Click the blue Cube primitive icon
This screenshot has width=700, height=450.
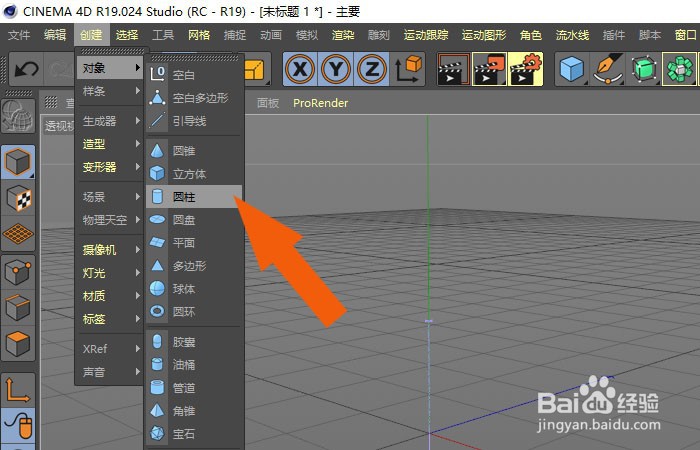tap(572, 69)
